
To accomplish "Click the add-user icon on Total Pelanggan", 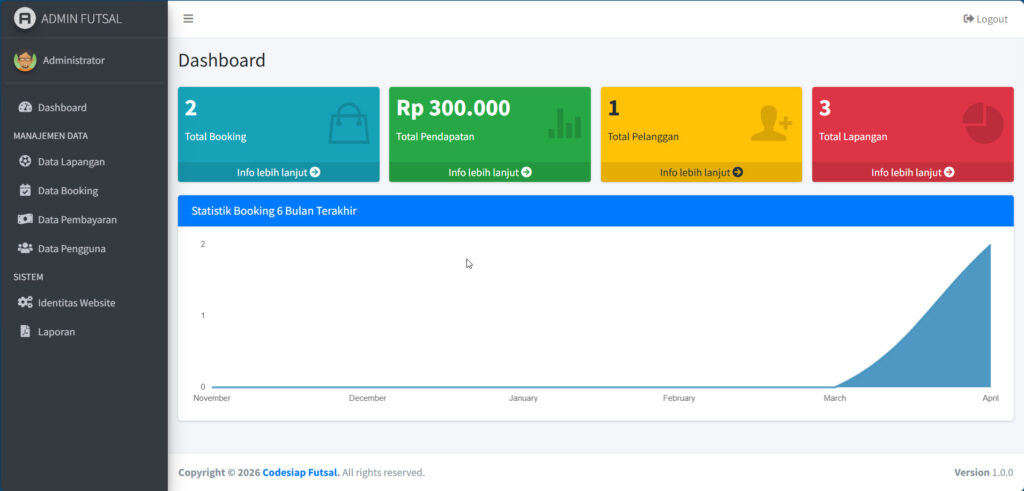I will [771, 123].
